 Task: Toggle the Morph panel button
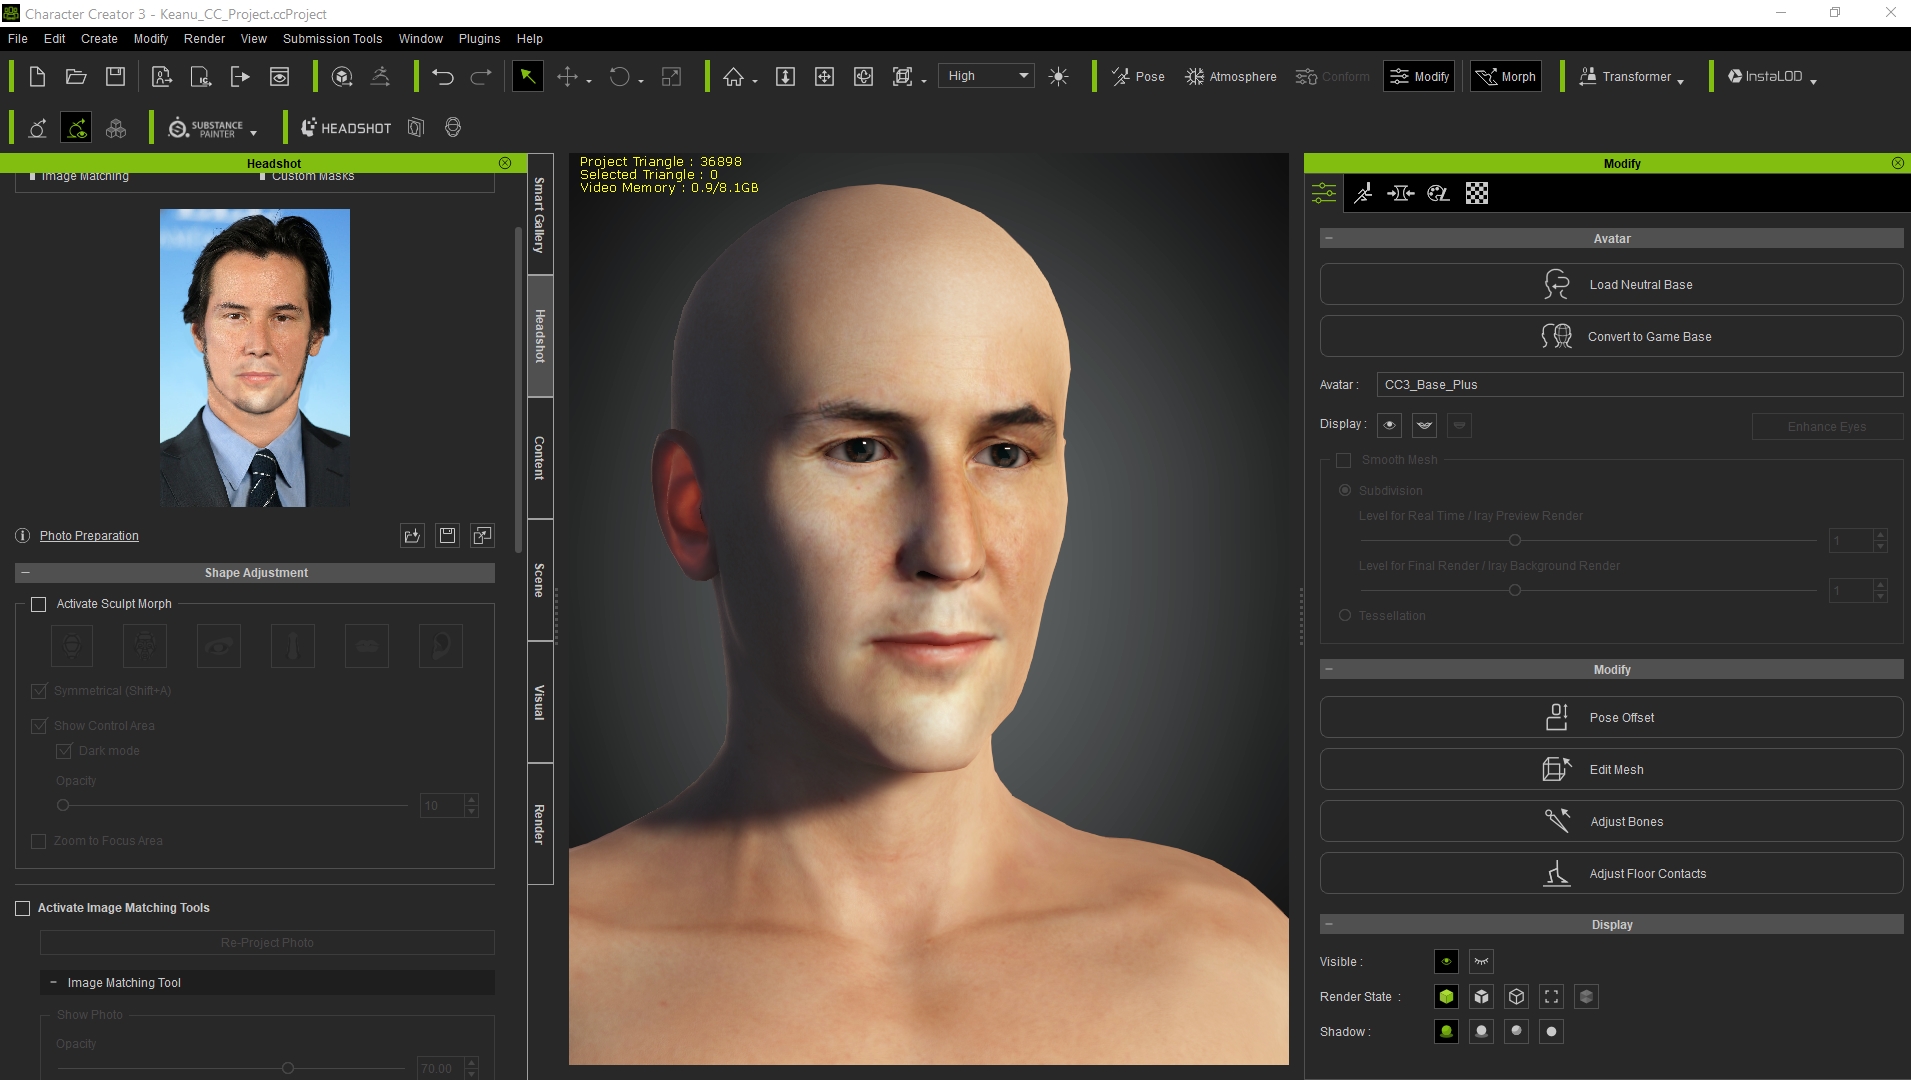(x=1506, y=77)
